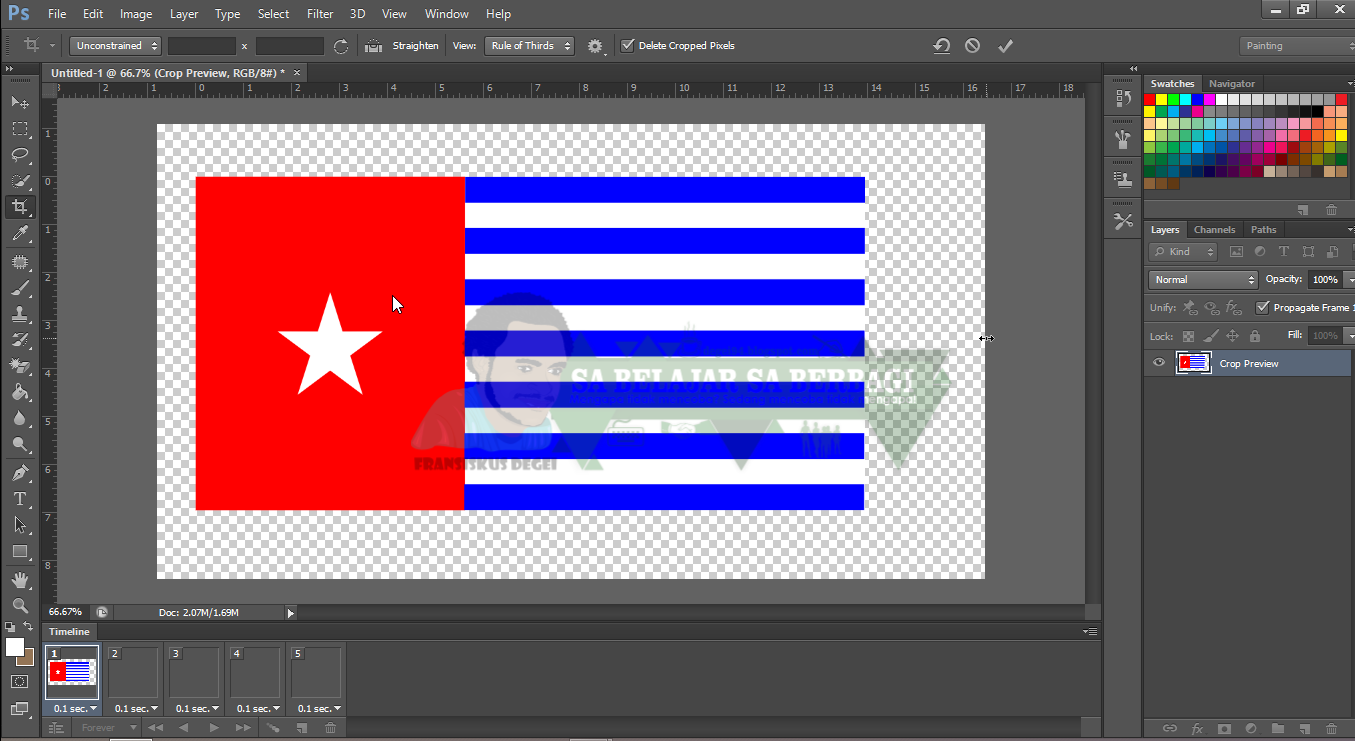The image size is (1355, 741).
Task: Open the History panel icon
Action: (x=1122, y=98)
